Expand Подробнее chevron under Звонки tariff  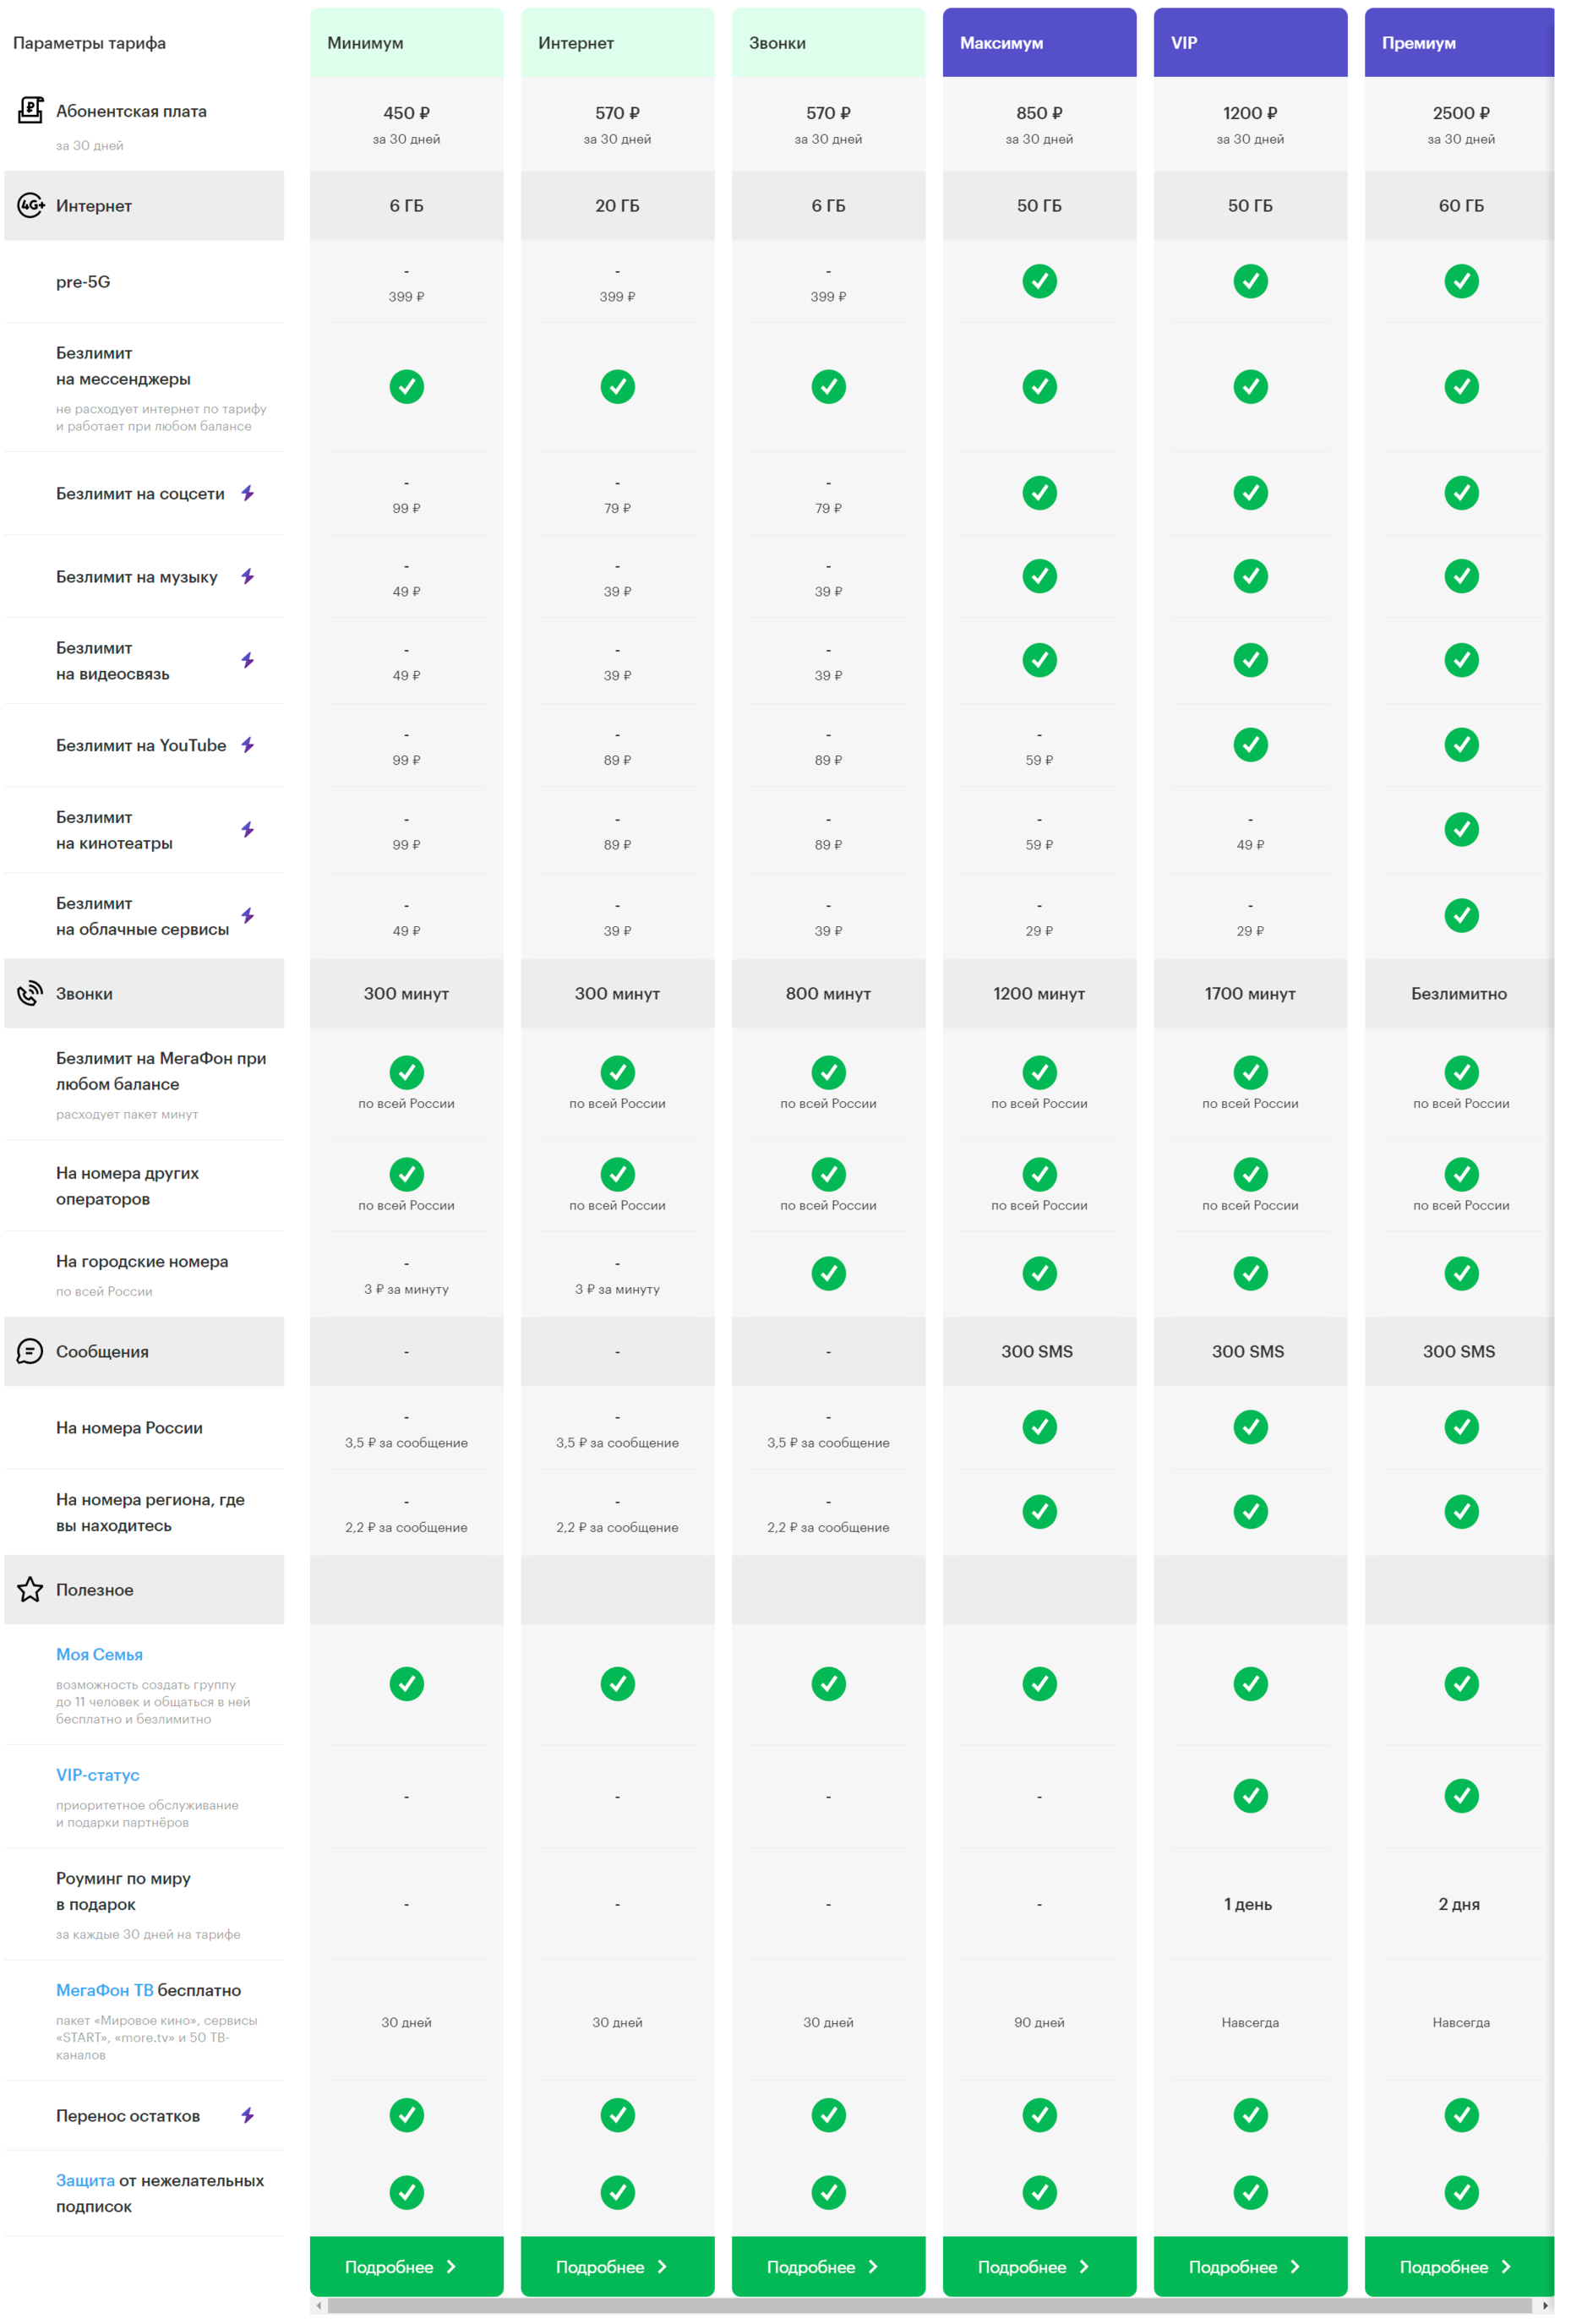coord(873,2267)
